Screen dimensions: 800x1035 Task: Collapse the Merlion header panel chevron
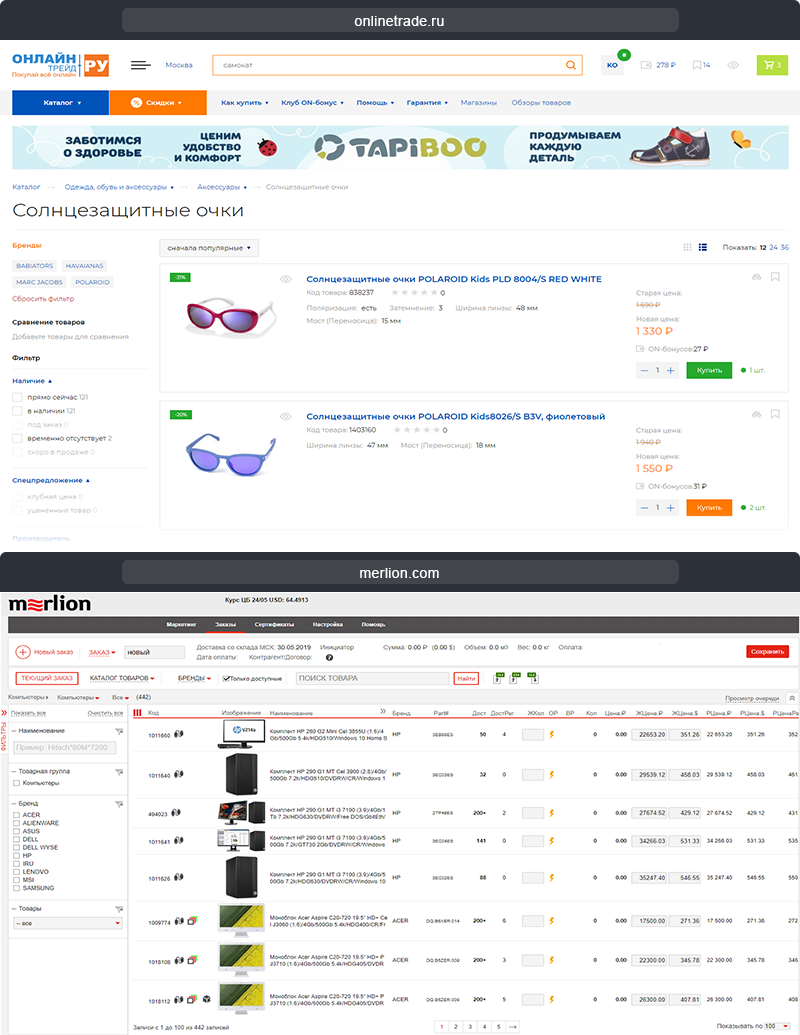(x=792, y=698)
